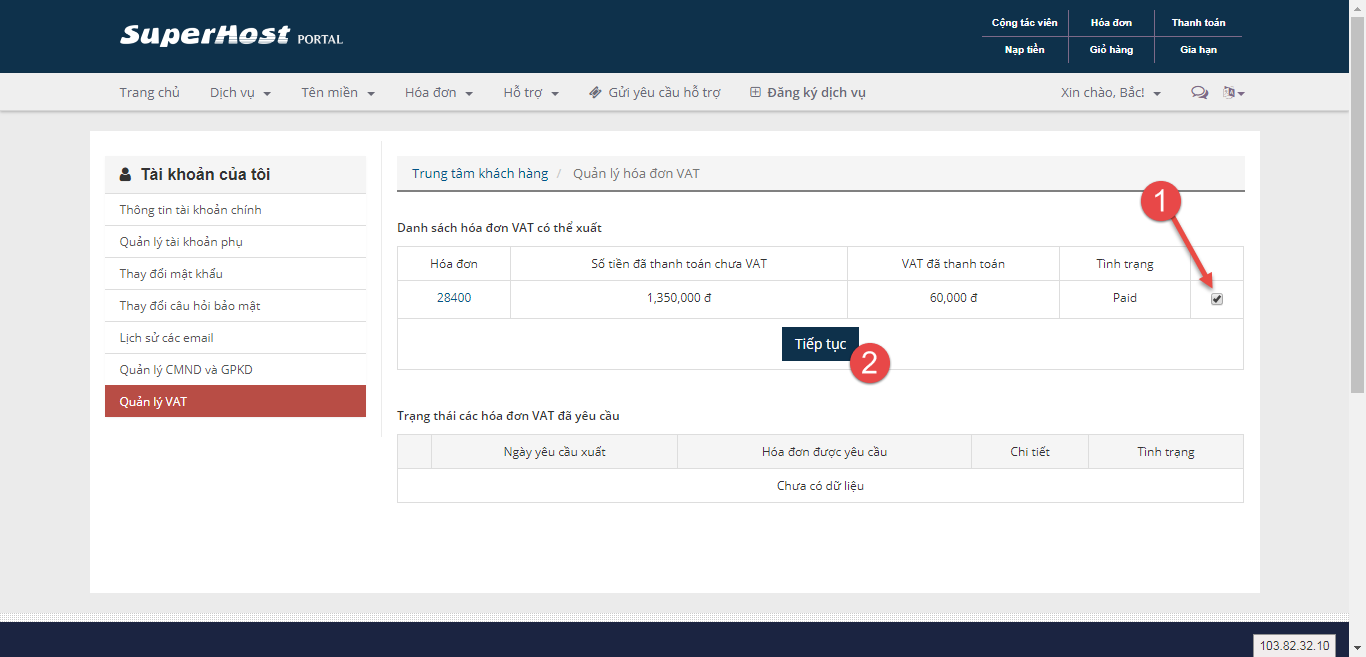Screen dimensions: 1366x657
Task: Click the Nạp tiền link in the header
Action: (x=1024, y=50)
